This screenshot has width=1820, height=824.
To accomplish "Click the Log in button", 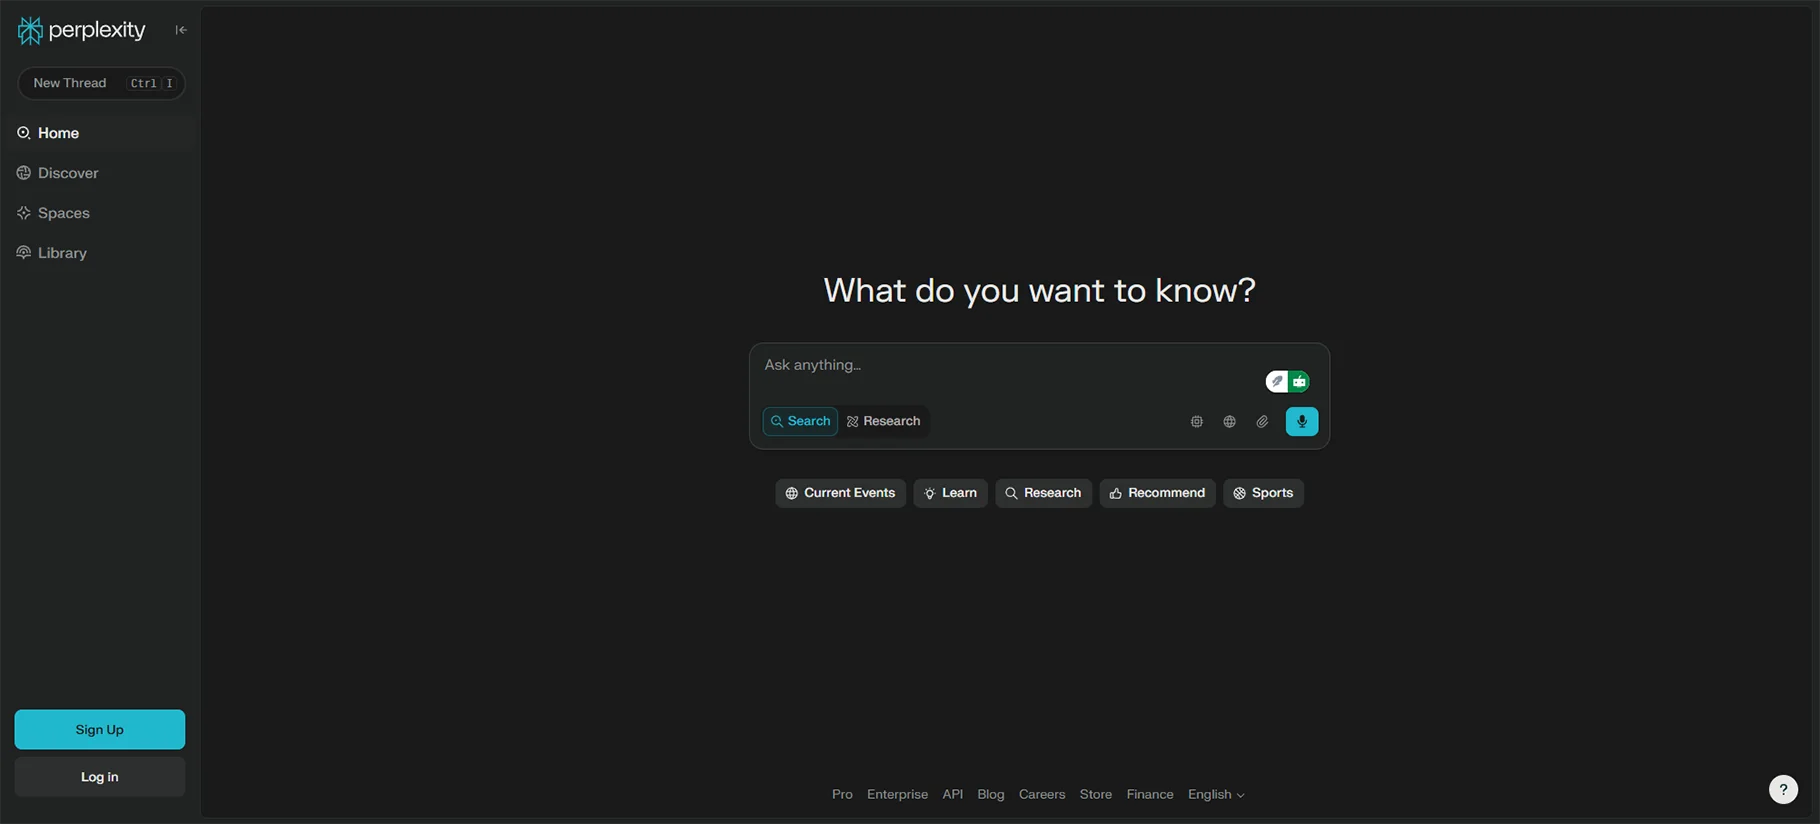I will click(100, 777).
